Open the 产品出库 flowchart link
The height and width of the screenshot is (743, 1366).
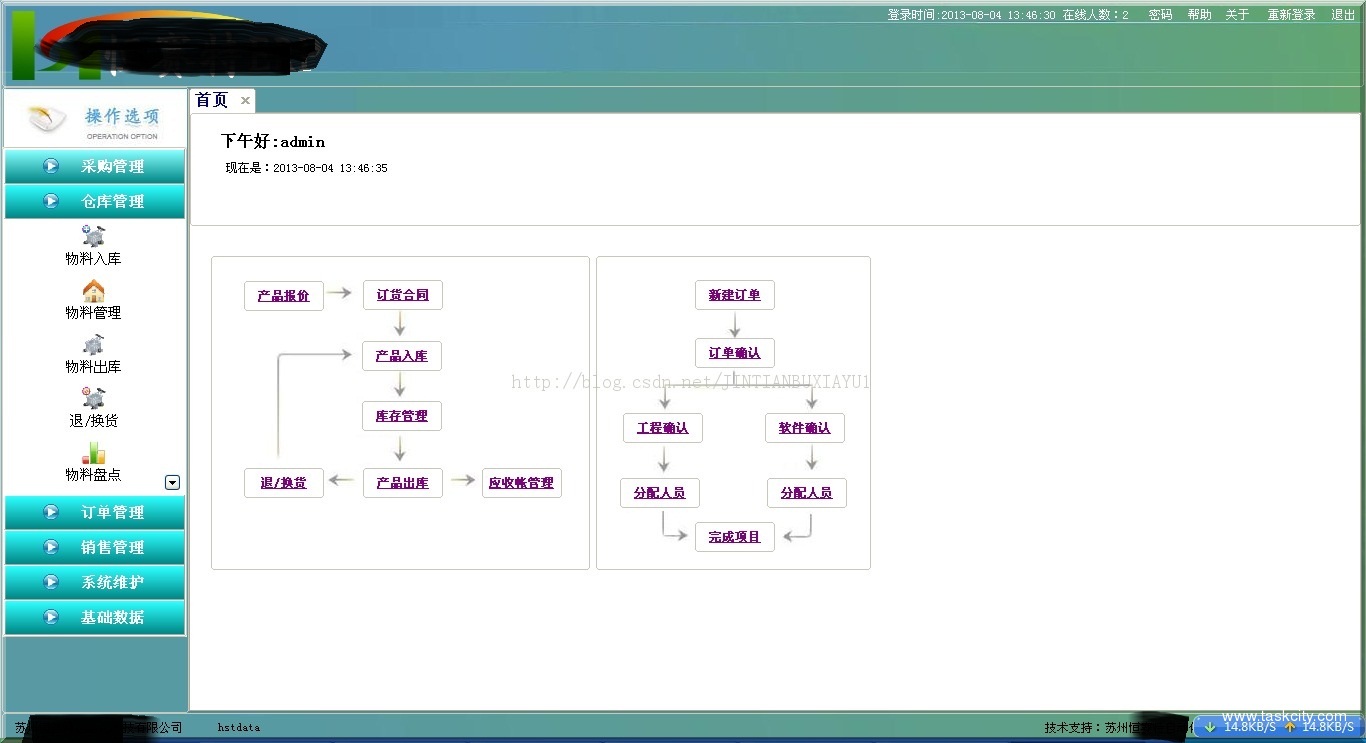(x=402, y=483)
